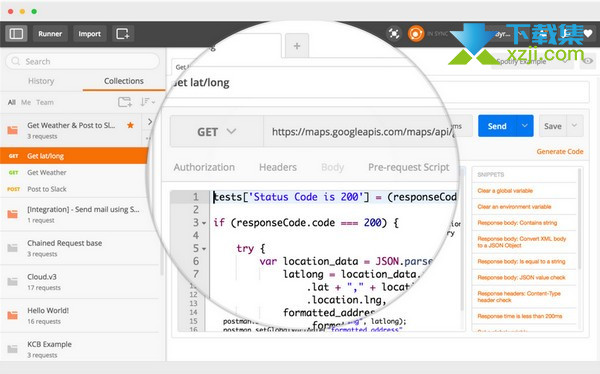The height and width of the screenshot is (374, 600).
Task: Click the Runner button
Action: (x=50, y=34)
